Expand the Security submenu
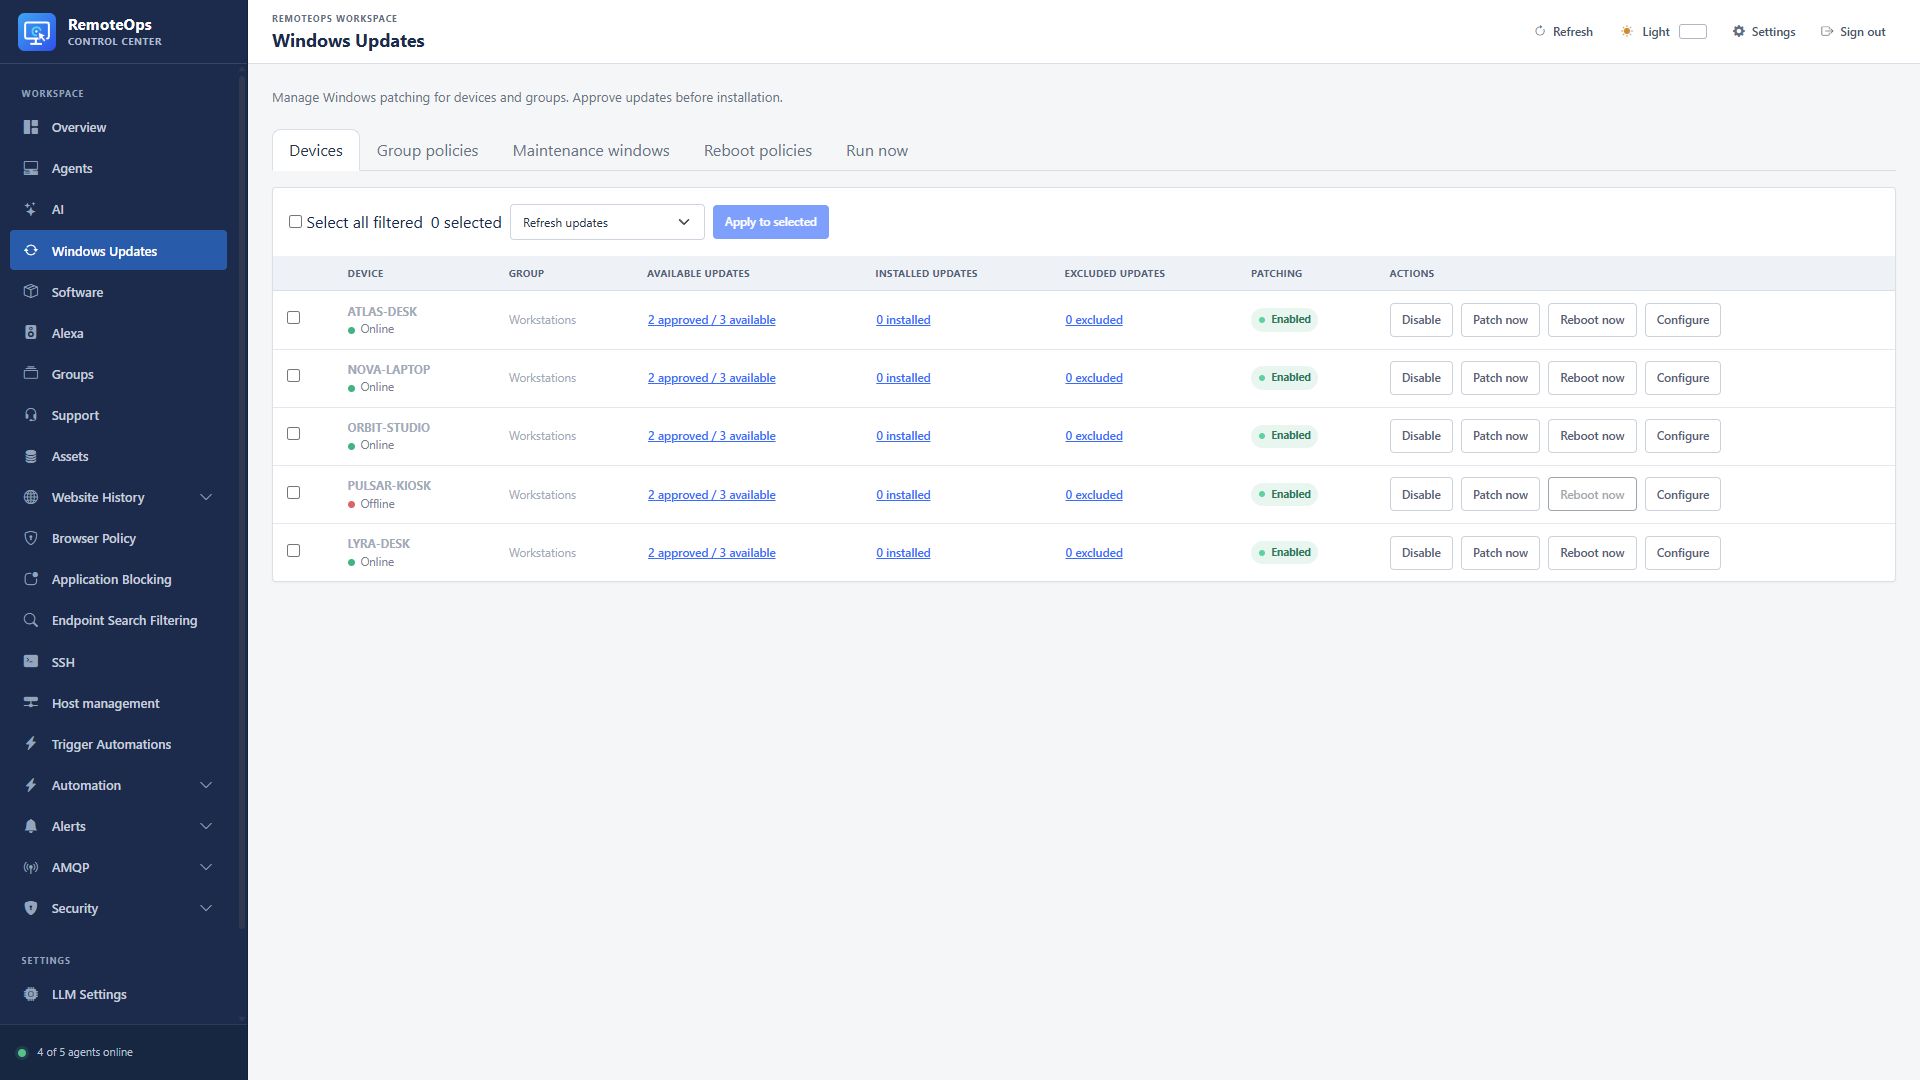Screen dimensions: 1920x1080 [x=206, y=908]
